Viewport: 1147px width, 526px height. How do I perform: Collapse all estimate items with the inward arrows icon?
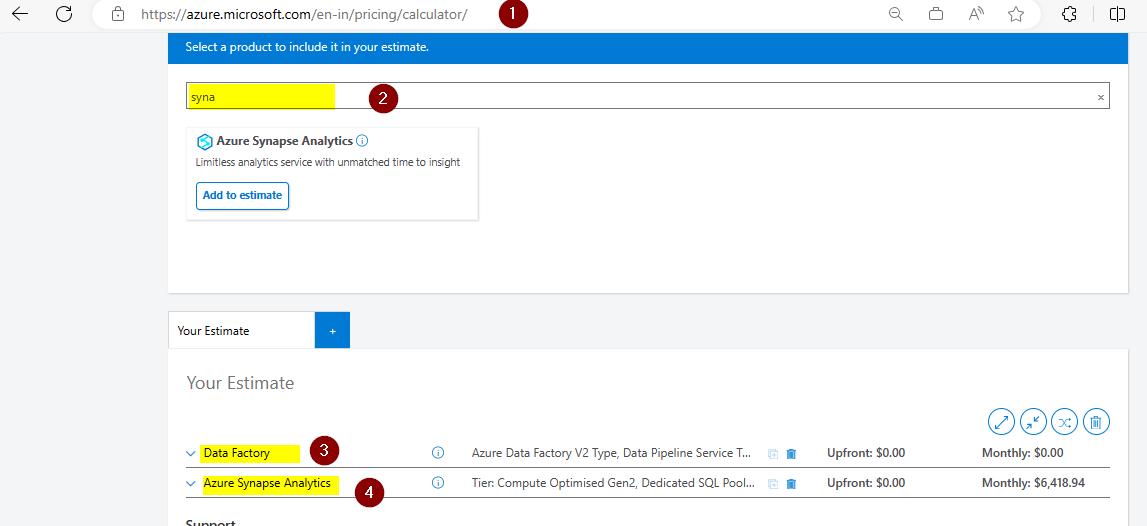click(x=1033, y=422)
